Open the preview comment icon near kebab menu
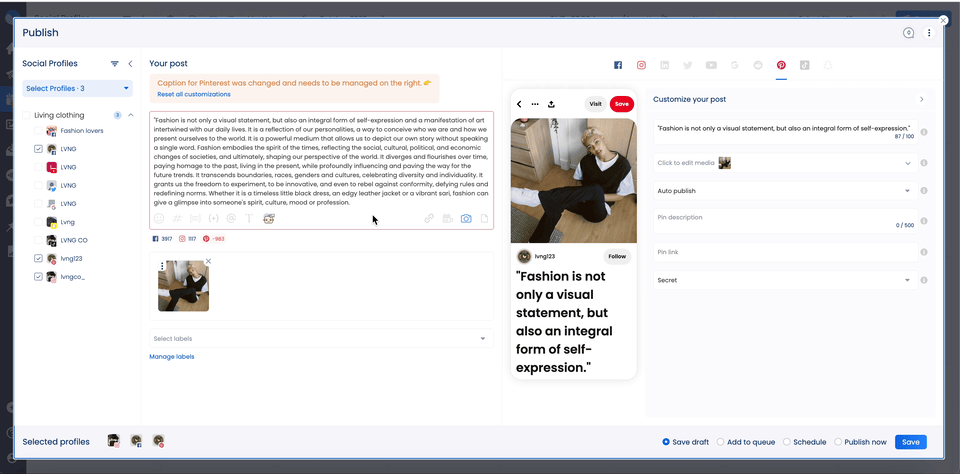This screenshot has height=474, width=960. tap(909, 33)
